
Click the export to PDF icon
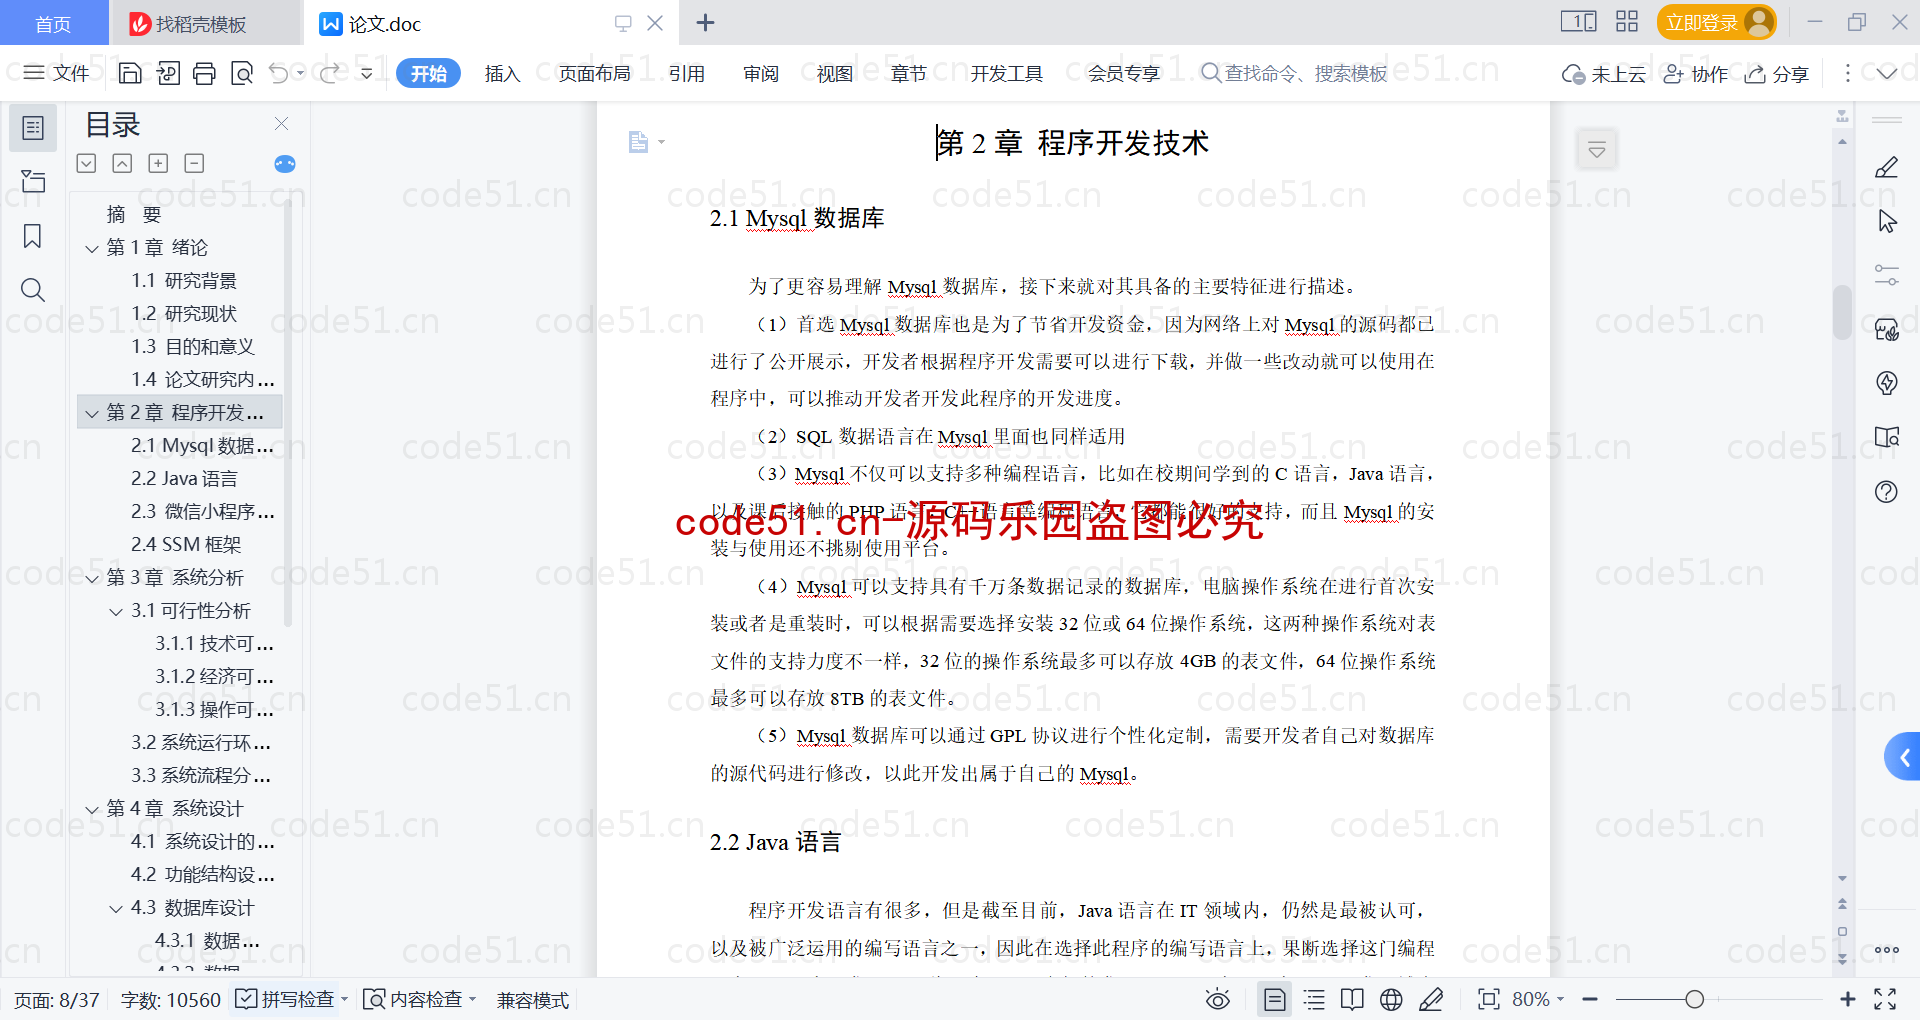[167, 73]
